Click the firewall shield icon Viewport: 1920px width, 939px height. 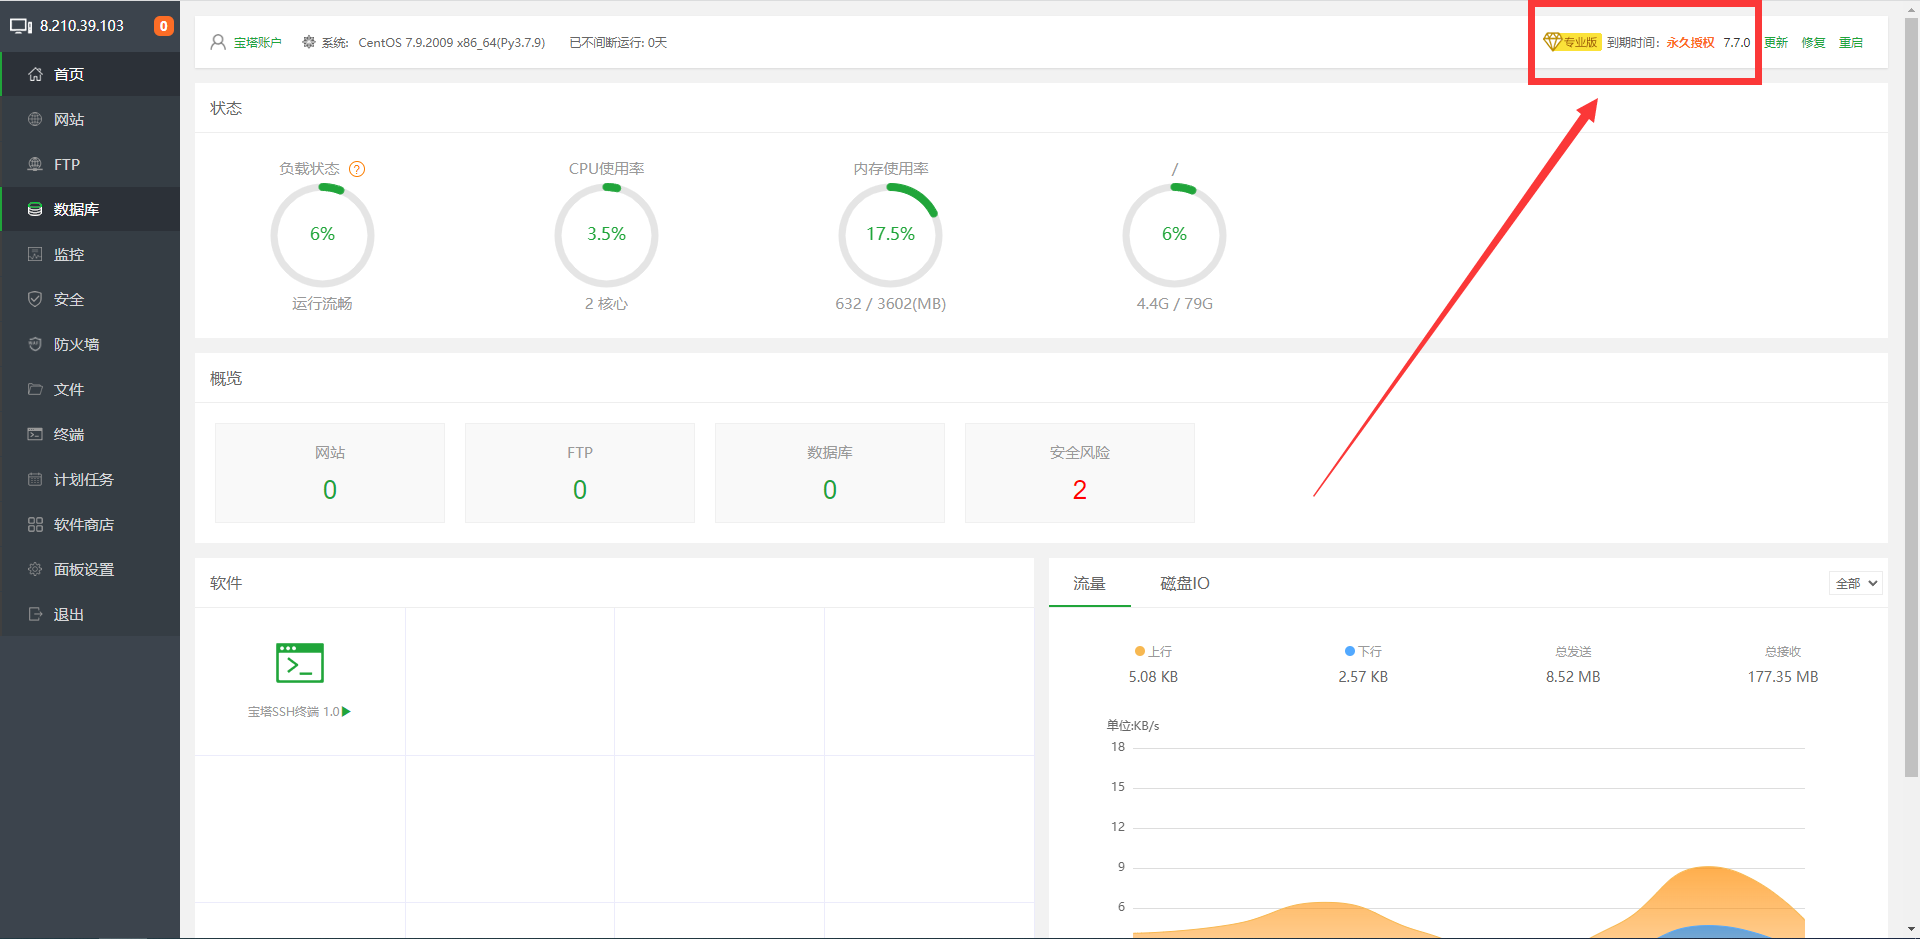click(35, 345)
